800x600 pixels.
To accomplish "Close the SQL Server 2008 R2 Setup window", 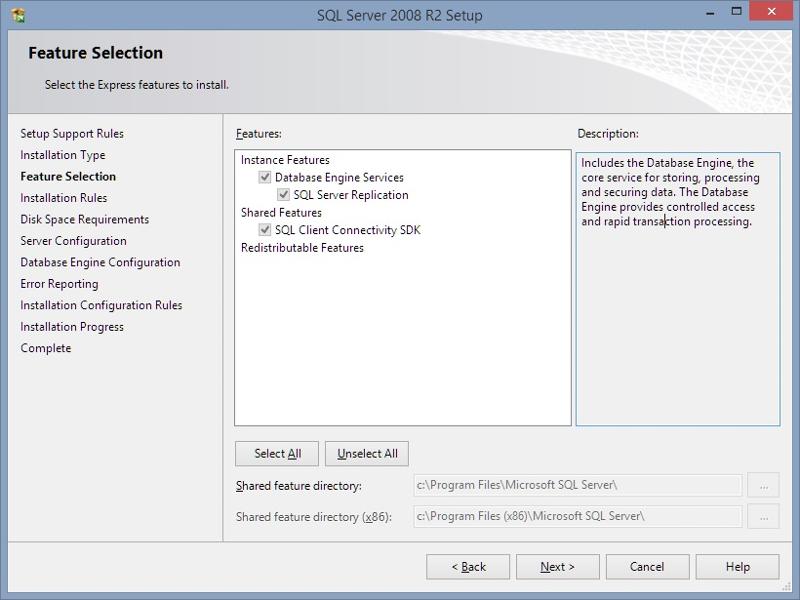I will click(x=771, y=11).
